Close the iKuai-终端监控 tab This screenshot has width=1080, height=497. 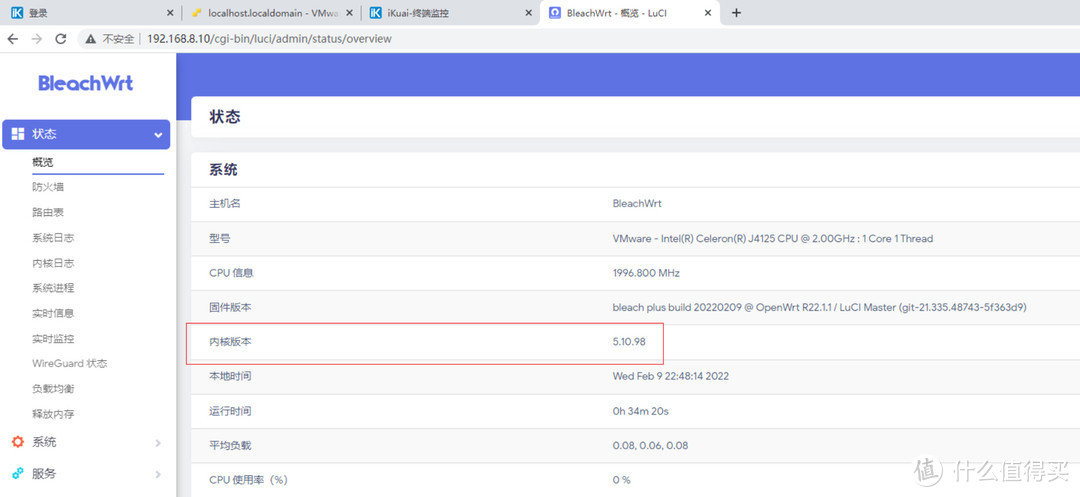click(x=529, y=12)
